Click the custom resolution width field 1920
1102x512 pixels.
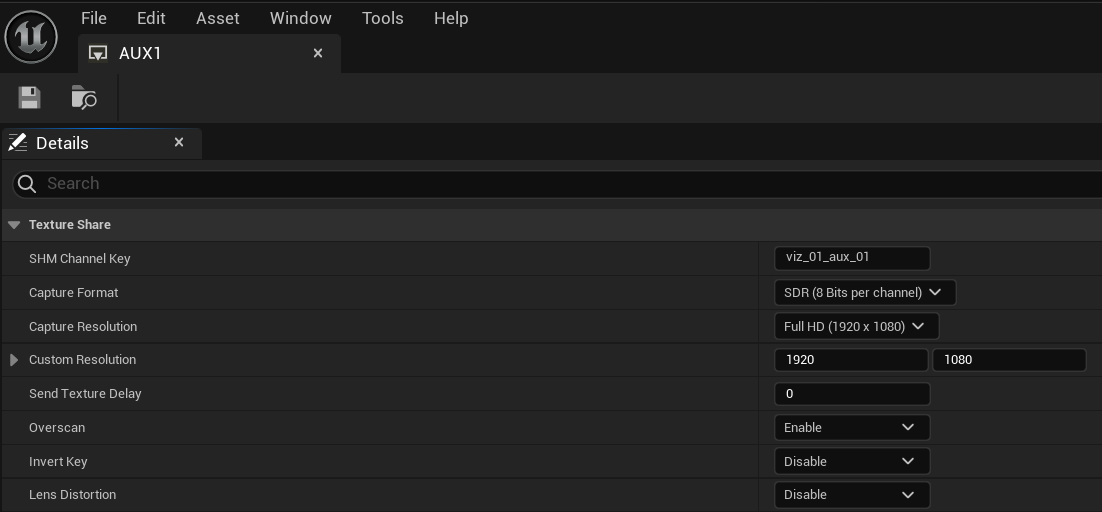coord(851,360)
